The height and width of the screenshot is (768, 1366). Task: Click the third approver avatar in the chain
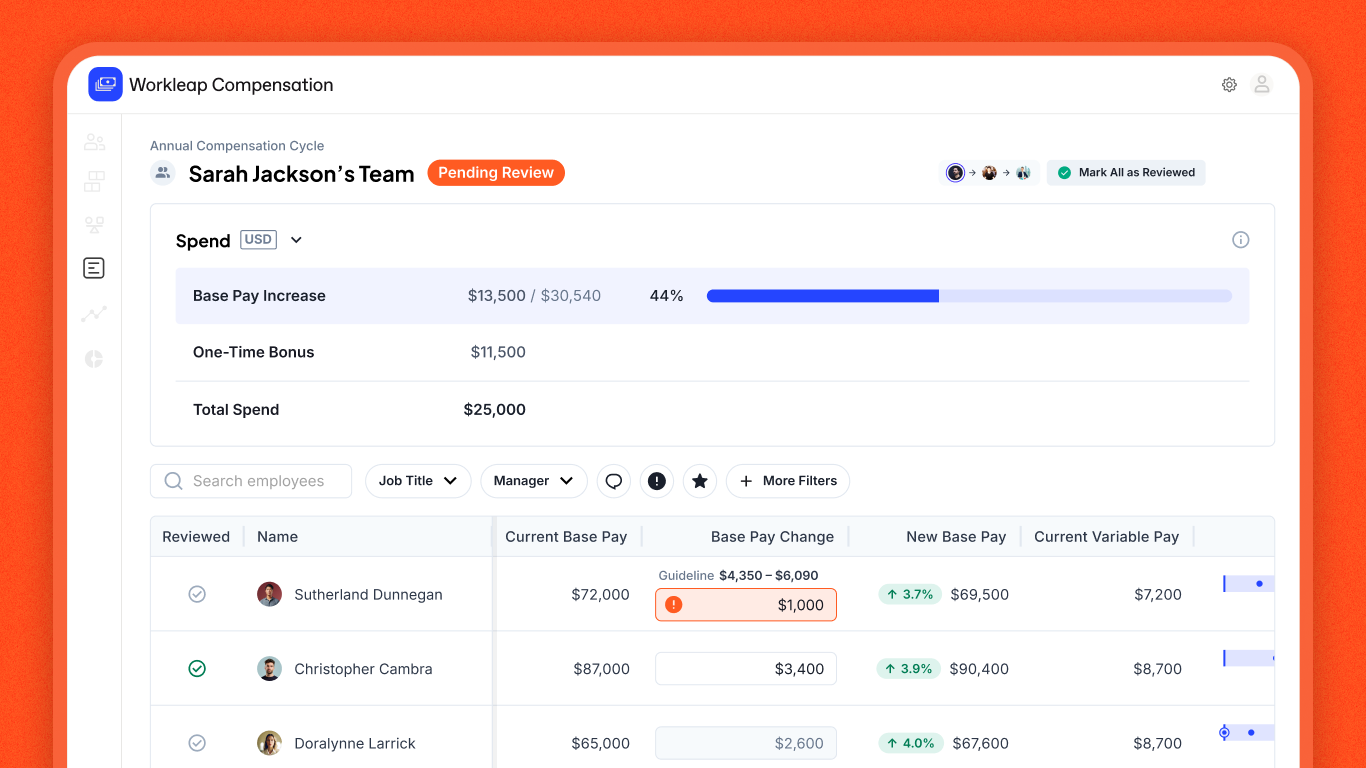coord(1023,173)
